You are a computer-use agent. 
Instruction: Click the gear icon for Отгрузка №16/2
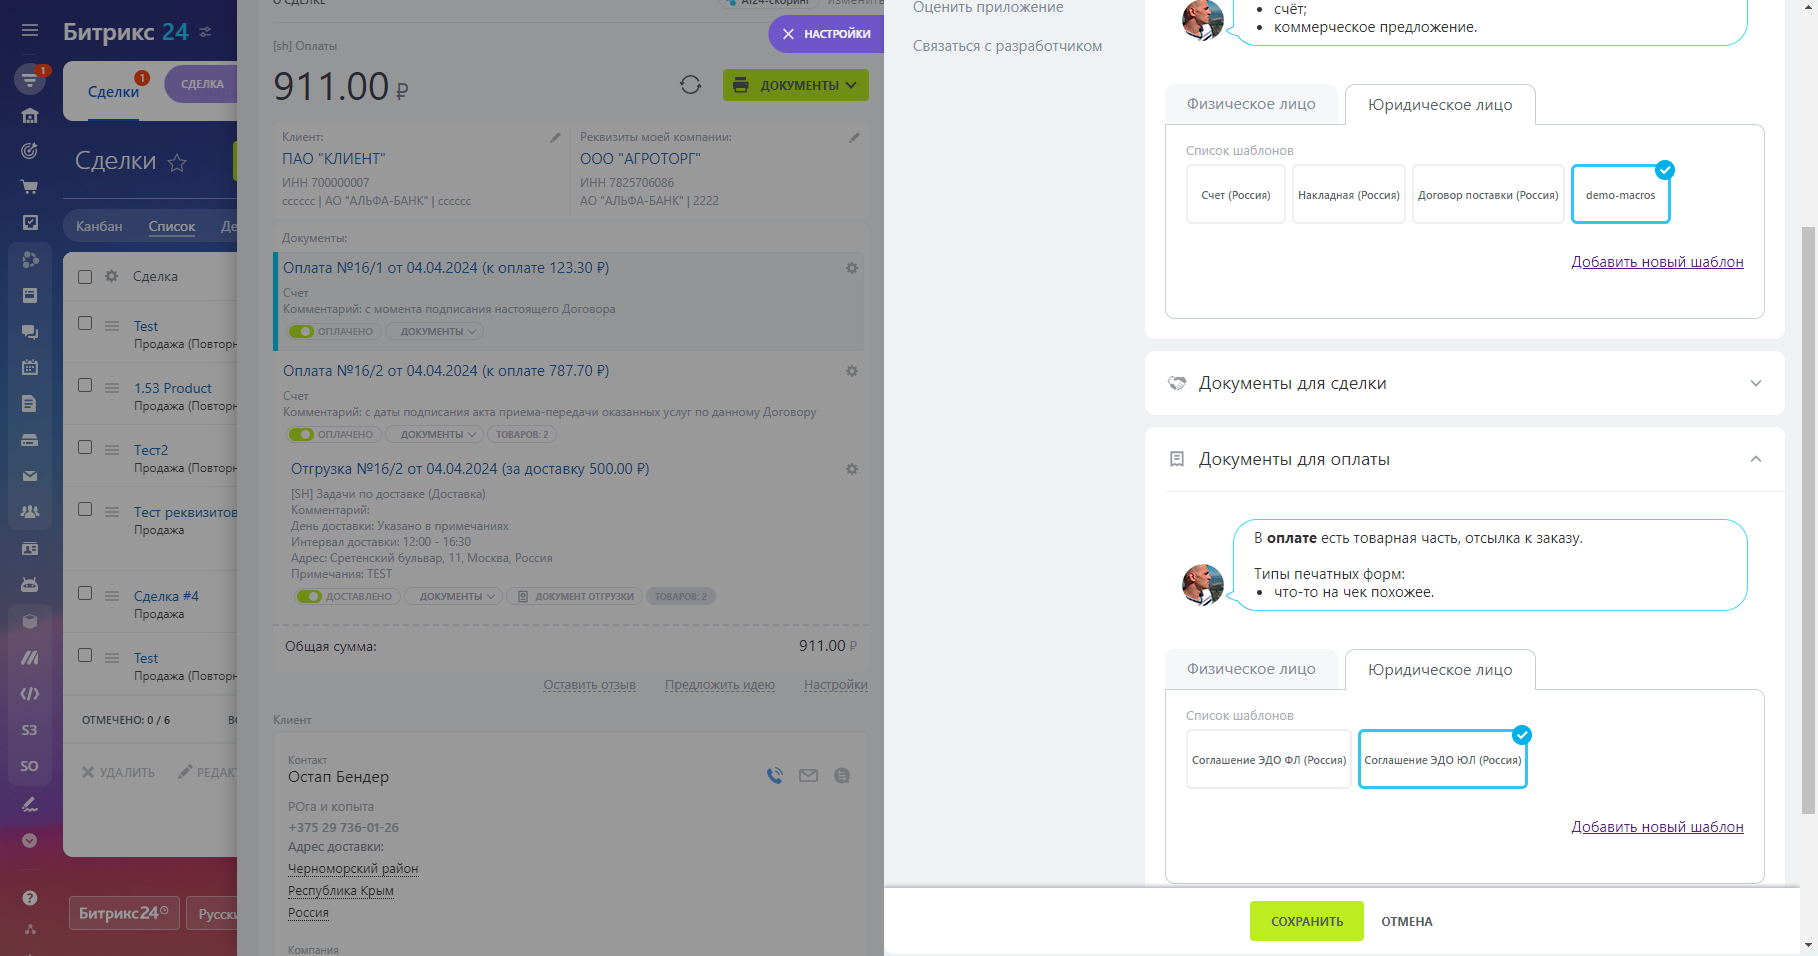coord(852,469)
